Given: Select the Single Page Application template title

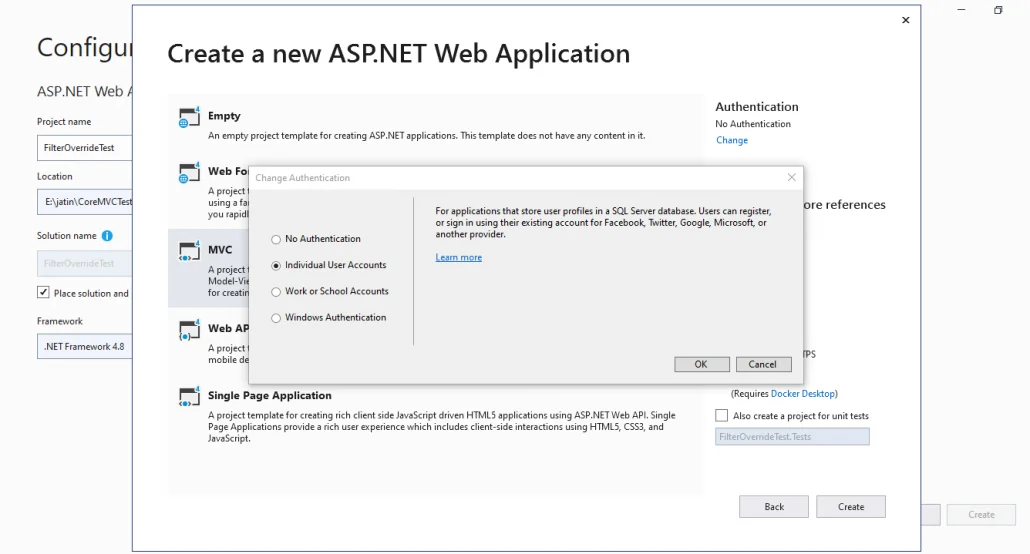Looking at the screenshot, I should (x=269, y=396).
